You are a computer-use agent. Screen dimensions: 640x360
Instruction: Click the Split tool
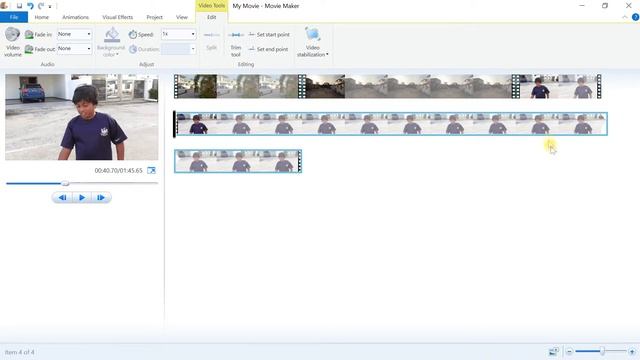coord(211,42)
